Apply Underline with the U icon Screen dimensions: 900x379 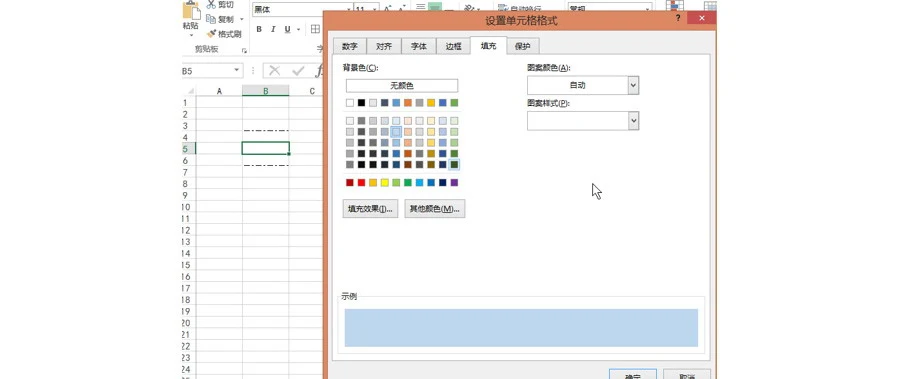pos(287,29)
